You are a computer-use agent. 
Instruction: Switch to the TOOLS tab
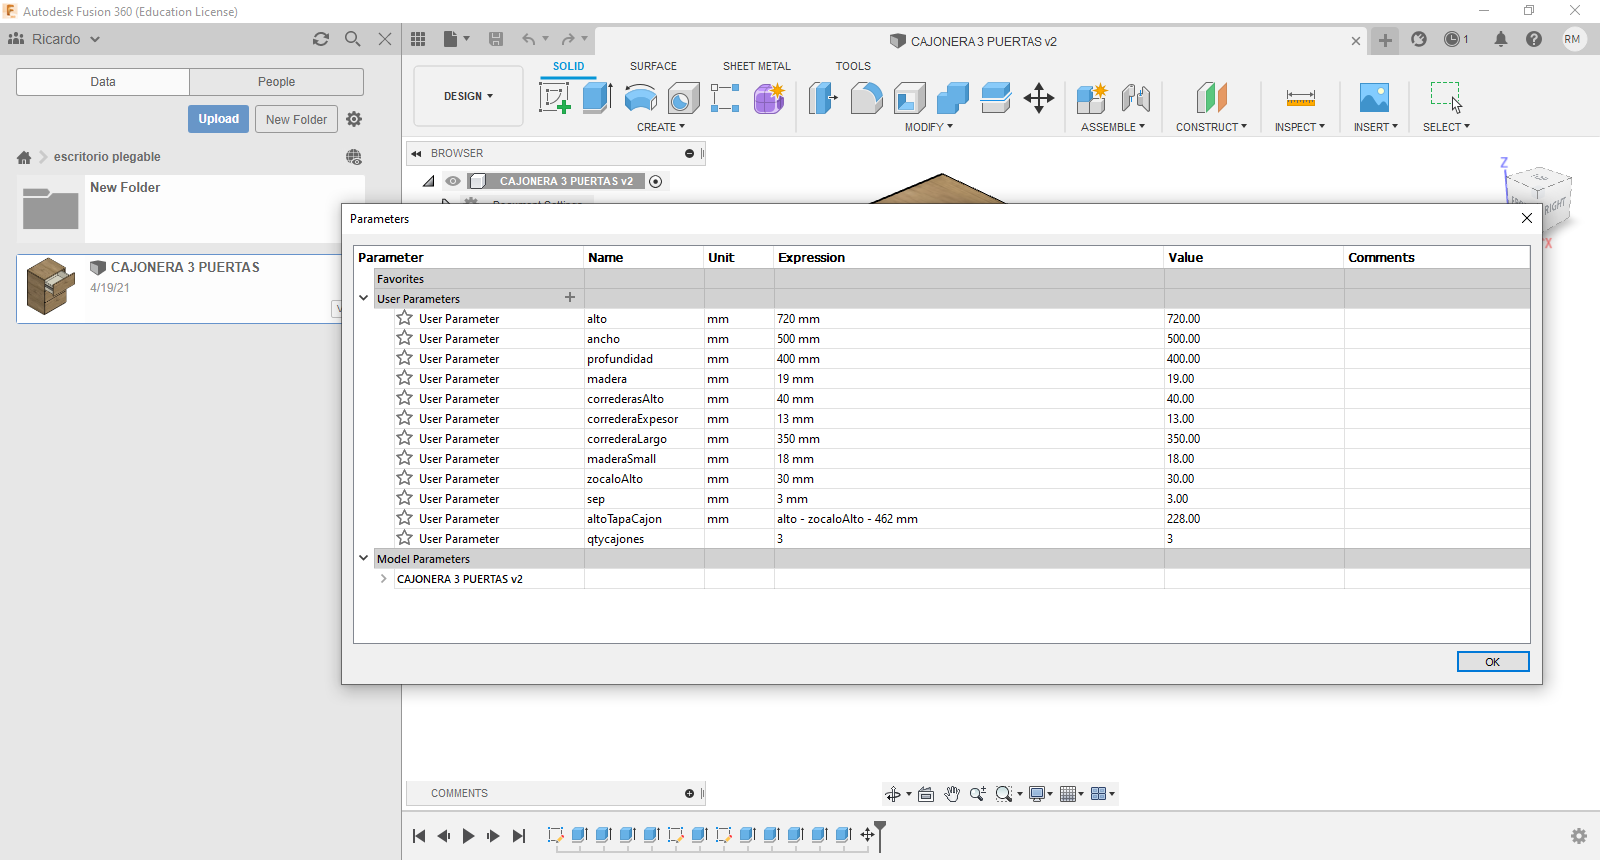click(x=853, y=66)
